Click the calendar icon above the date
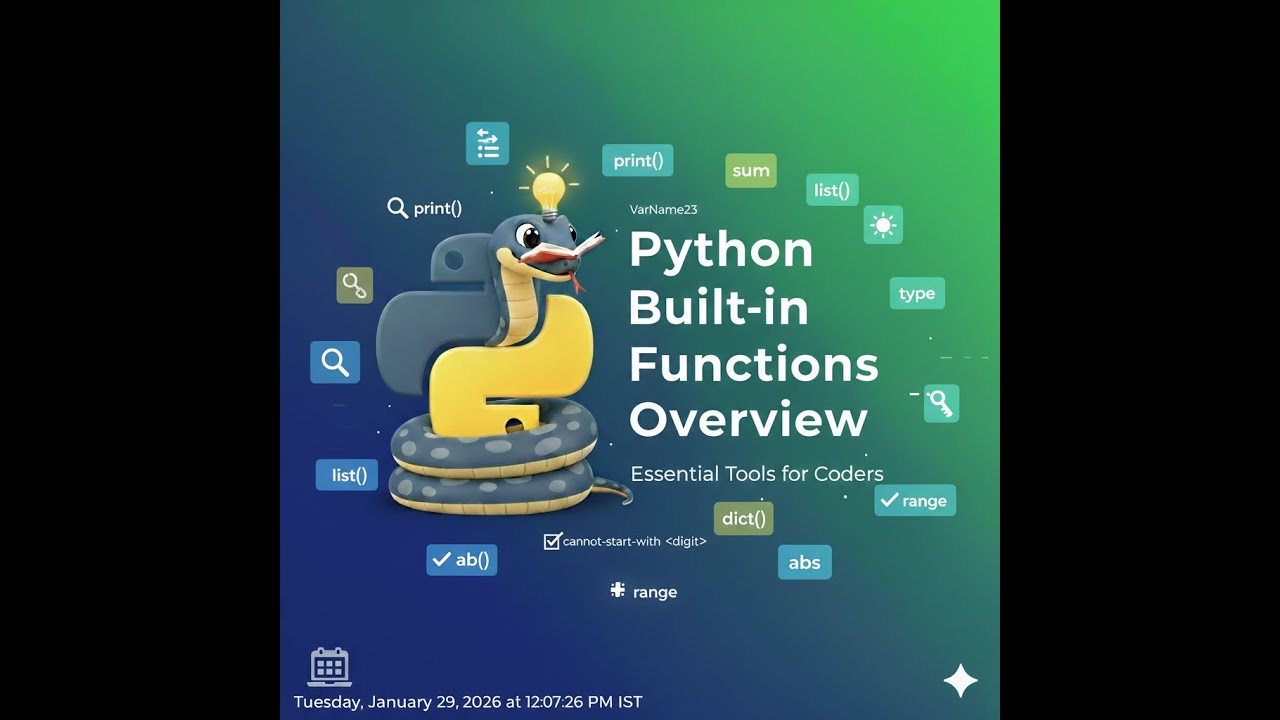Viewport: 1280px width, 720px height. [x=330, y=665]
